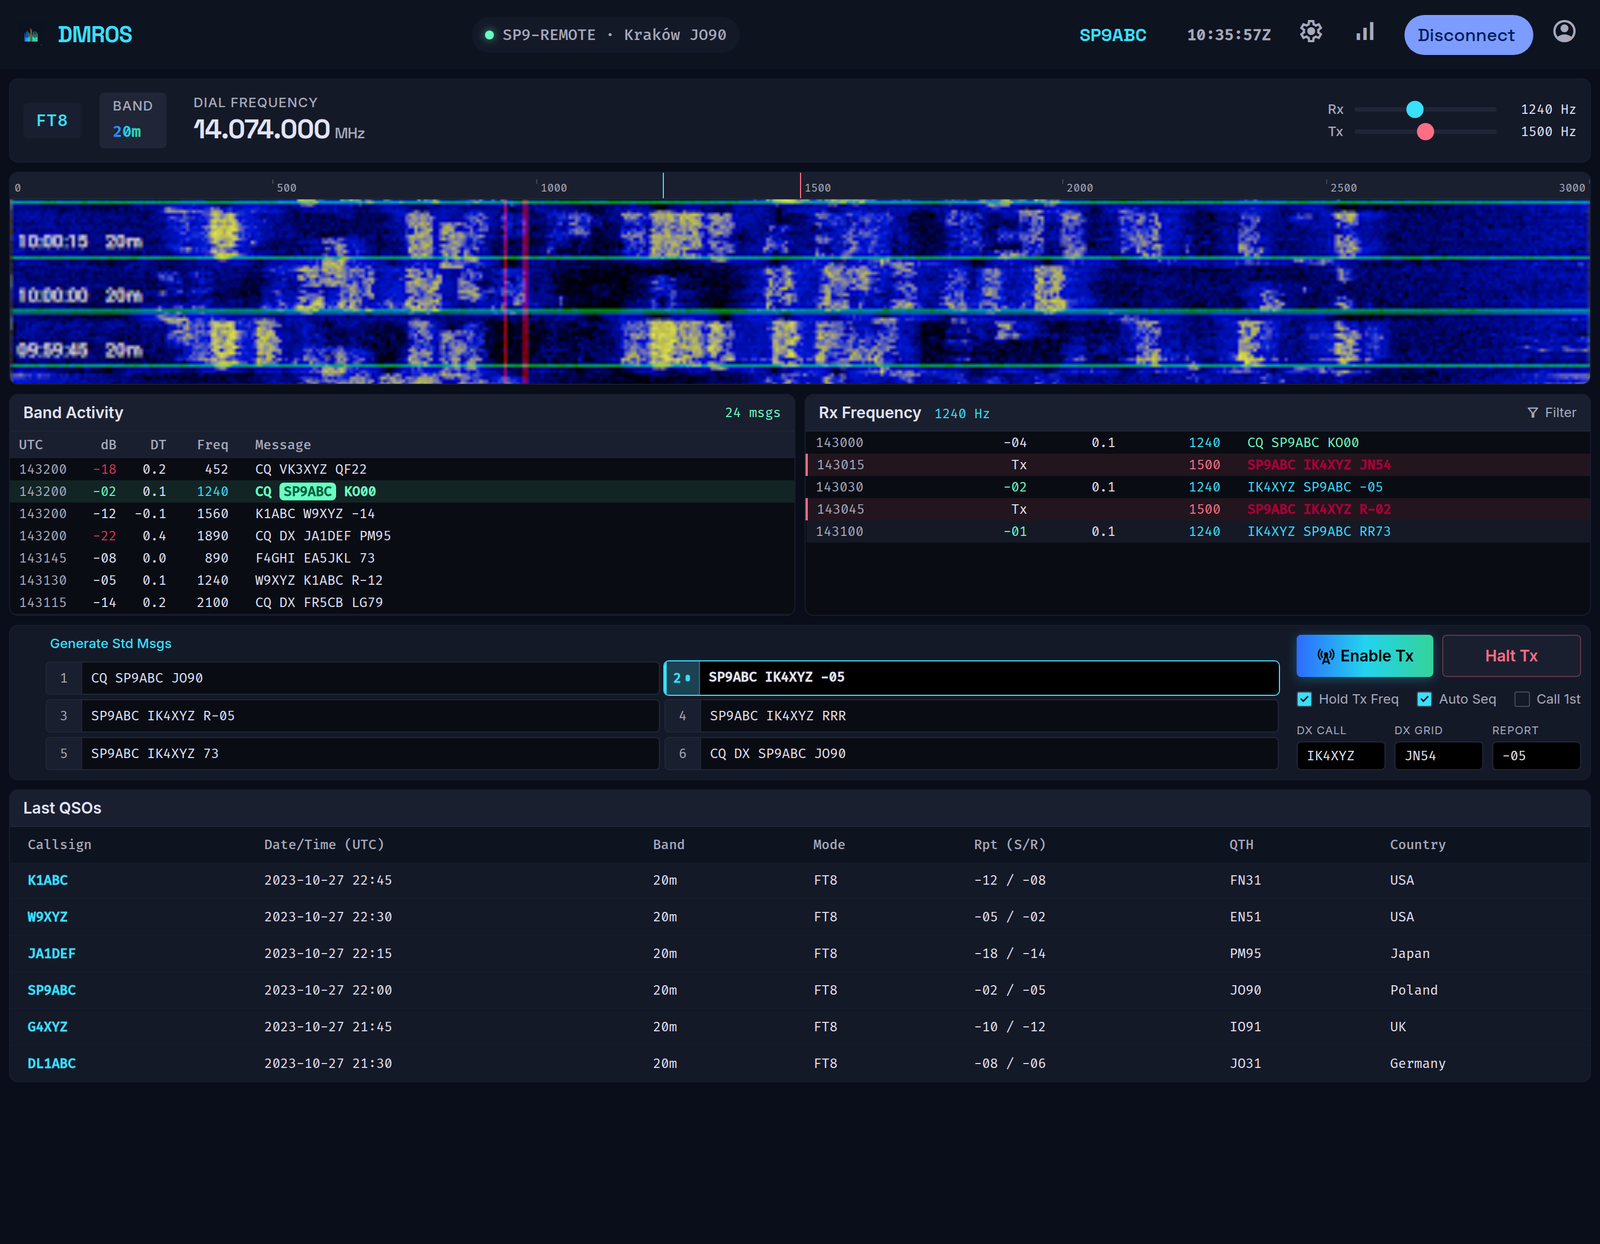Toggle the Auto Seq checkbox

pyautogui.click(x=1424, y=699)
